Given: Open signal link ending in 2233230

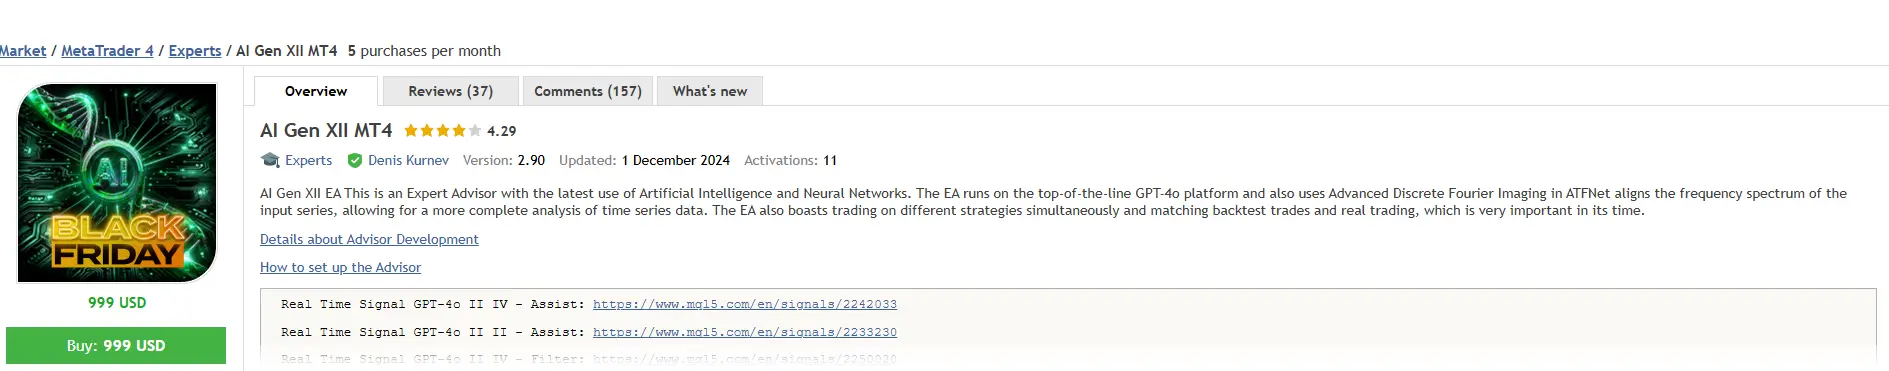Looking at the screenshot, I should coord(745,332).
